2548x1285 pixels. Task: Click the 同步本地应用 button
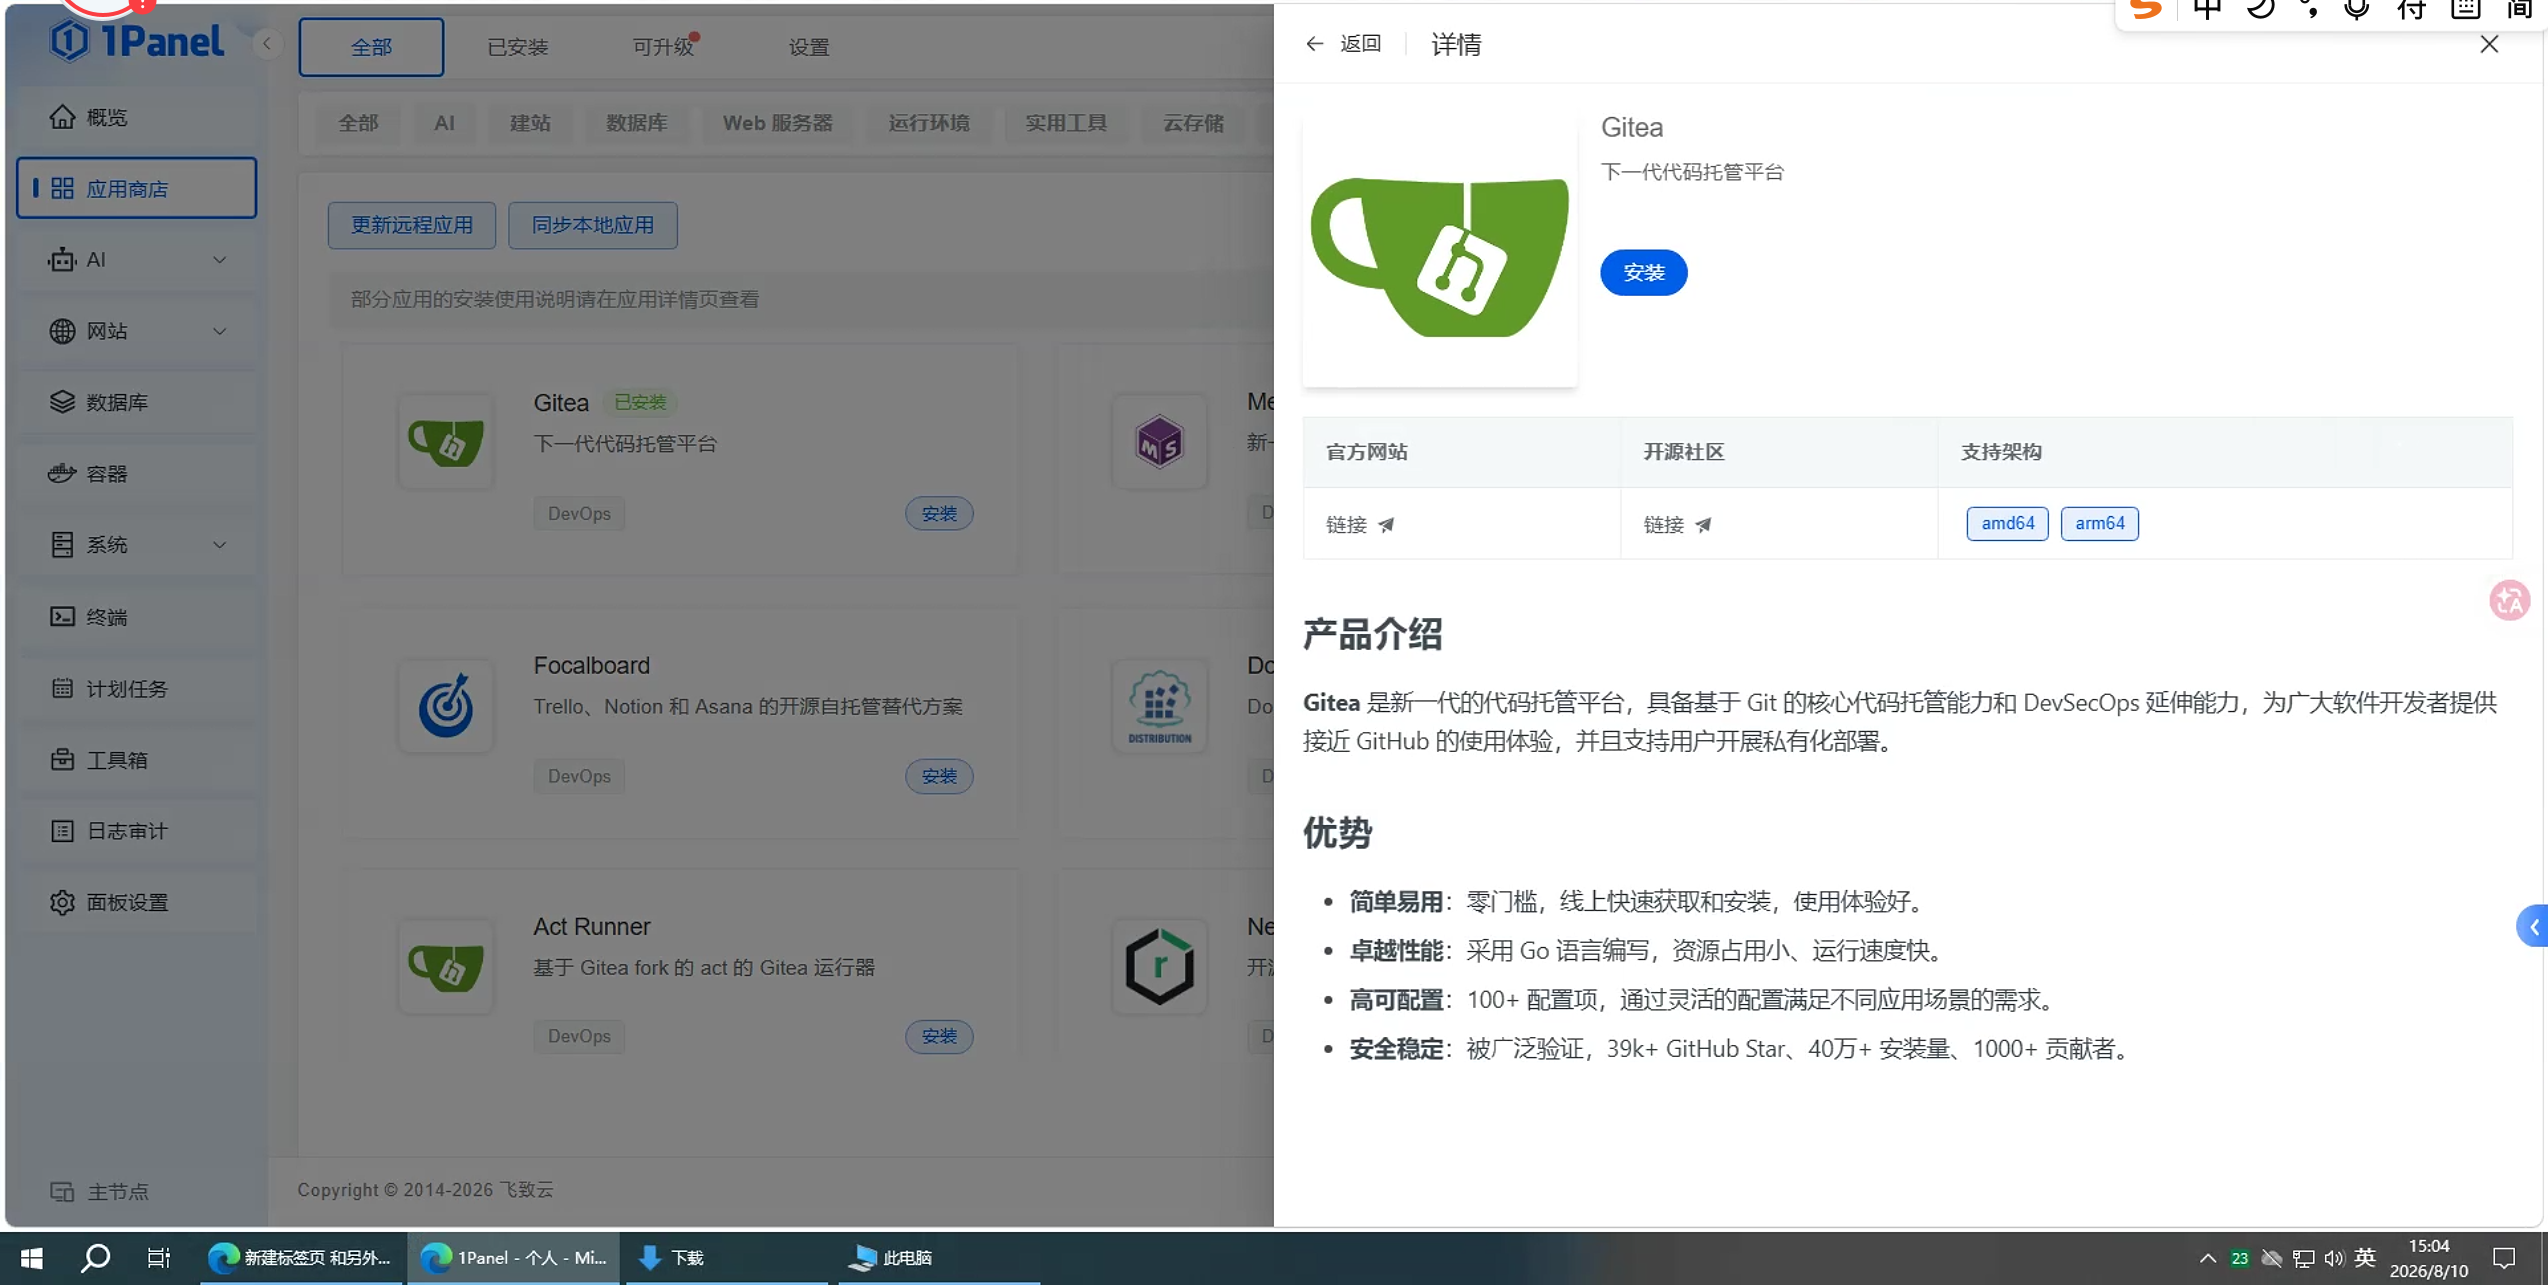click(593, 225)
